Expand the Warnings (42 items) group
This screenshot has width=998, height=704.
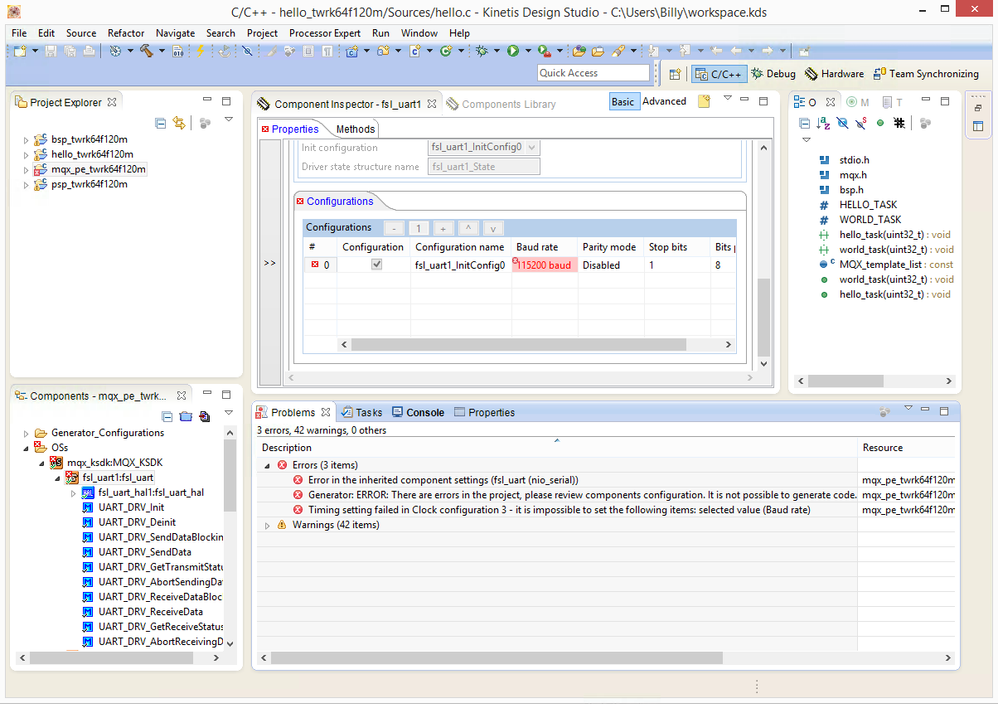click(x=267, y=526)
